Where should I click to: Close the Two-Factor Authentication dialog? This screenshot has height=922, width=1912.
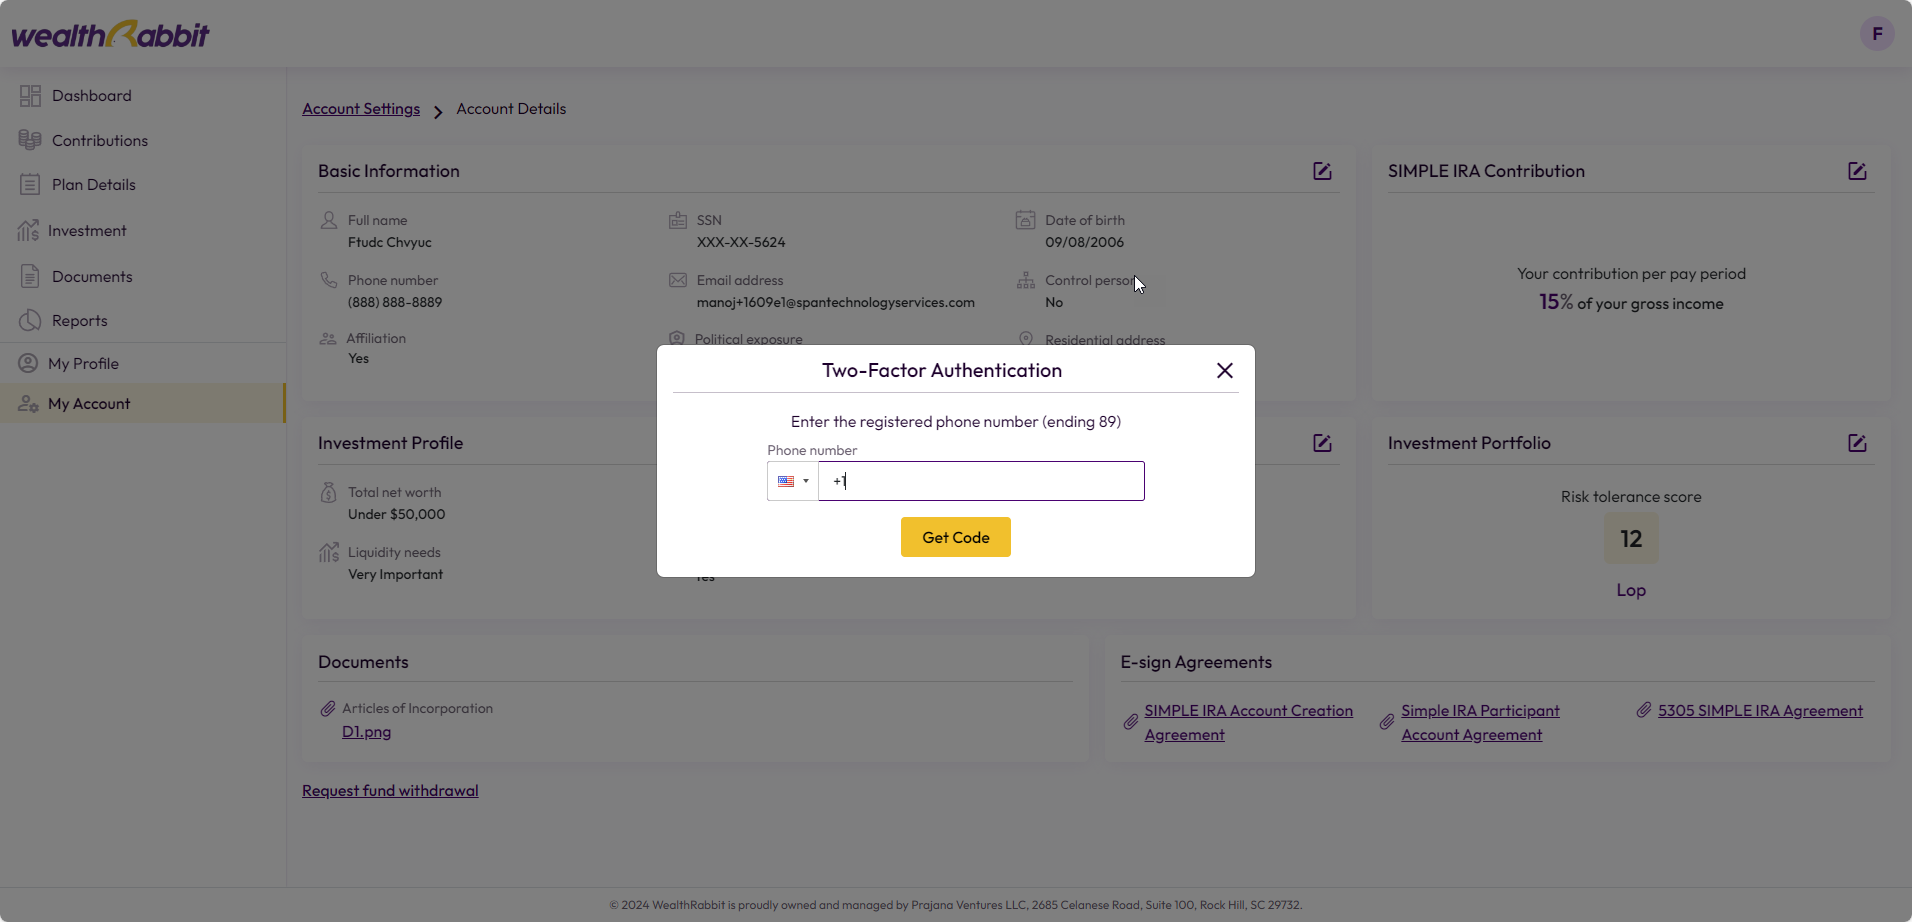point(1225,370)
